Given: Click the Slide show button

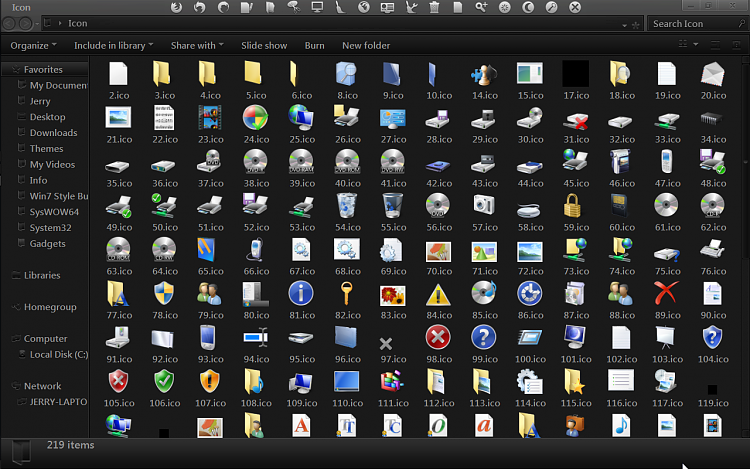Looking at the screenshot, I should (264, 46).
